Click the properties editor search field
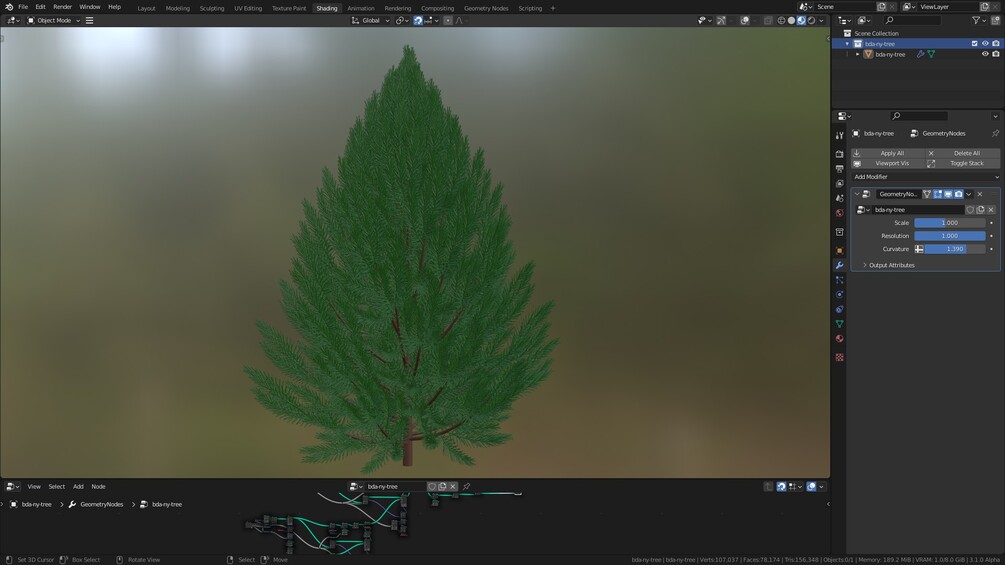The image size is (1005, 565). [x=918, y=116]
